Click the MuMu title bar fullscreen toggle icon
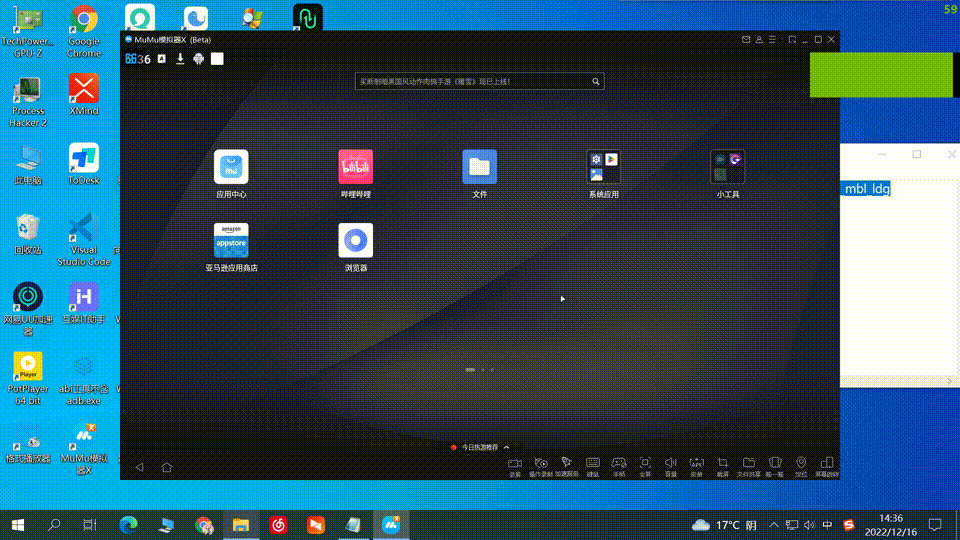The width and height of the screenshot is (960, 540). [x=792, y=40]
